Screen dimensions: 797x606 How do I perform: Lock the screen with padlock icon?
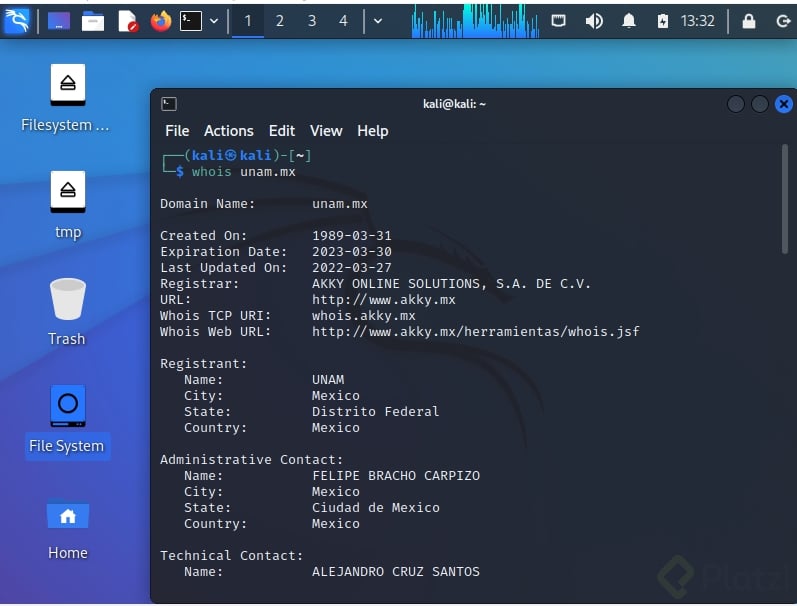748,21
